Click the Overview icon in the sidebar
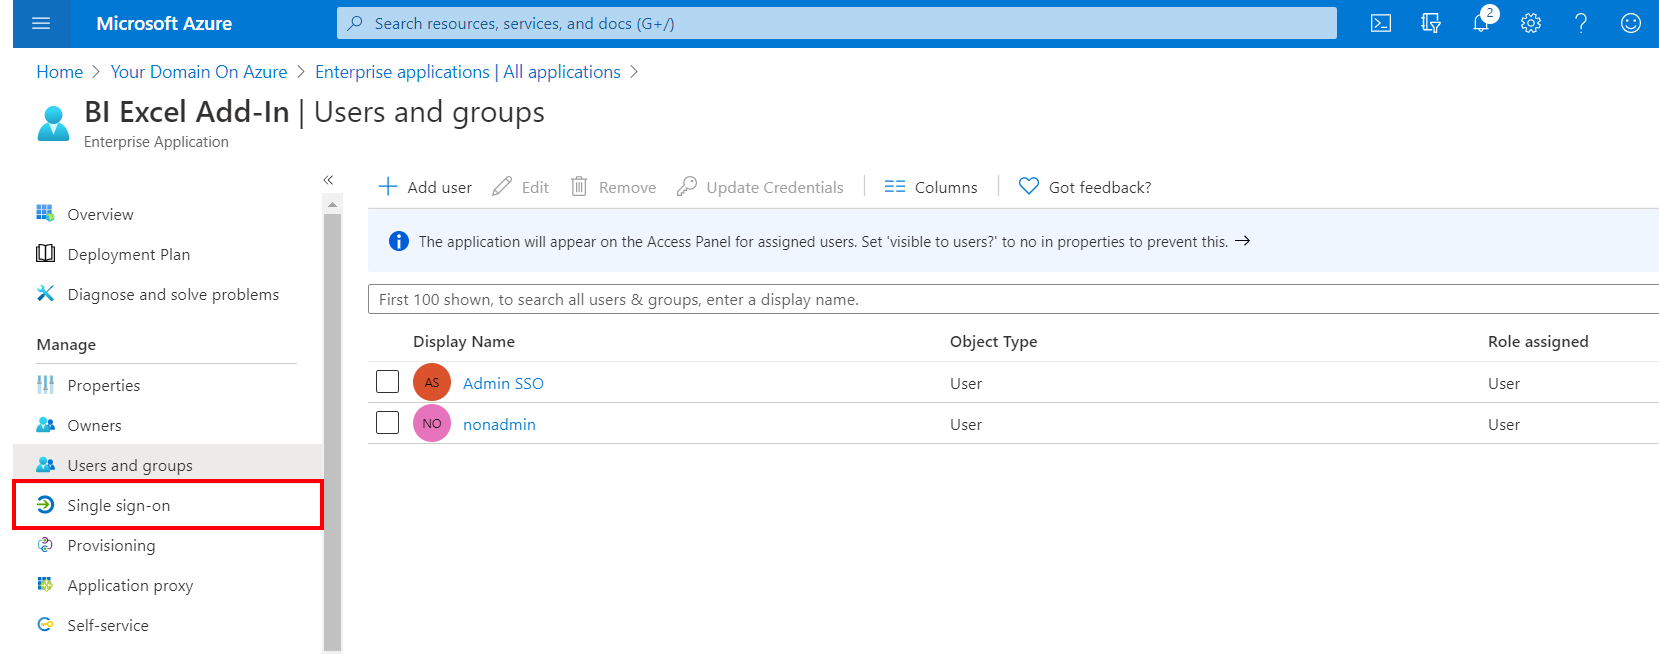Image resolution: width=1659 pixels, height=654 pixels. click(45, 213)
